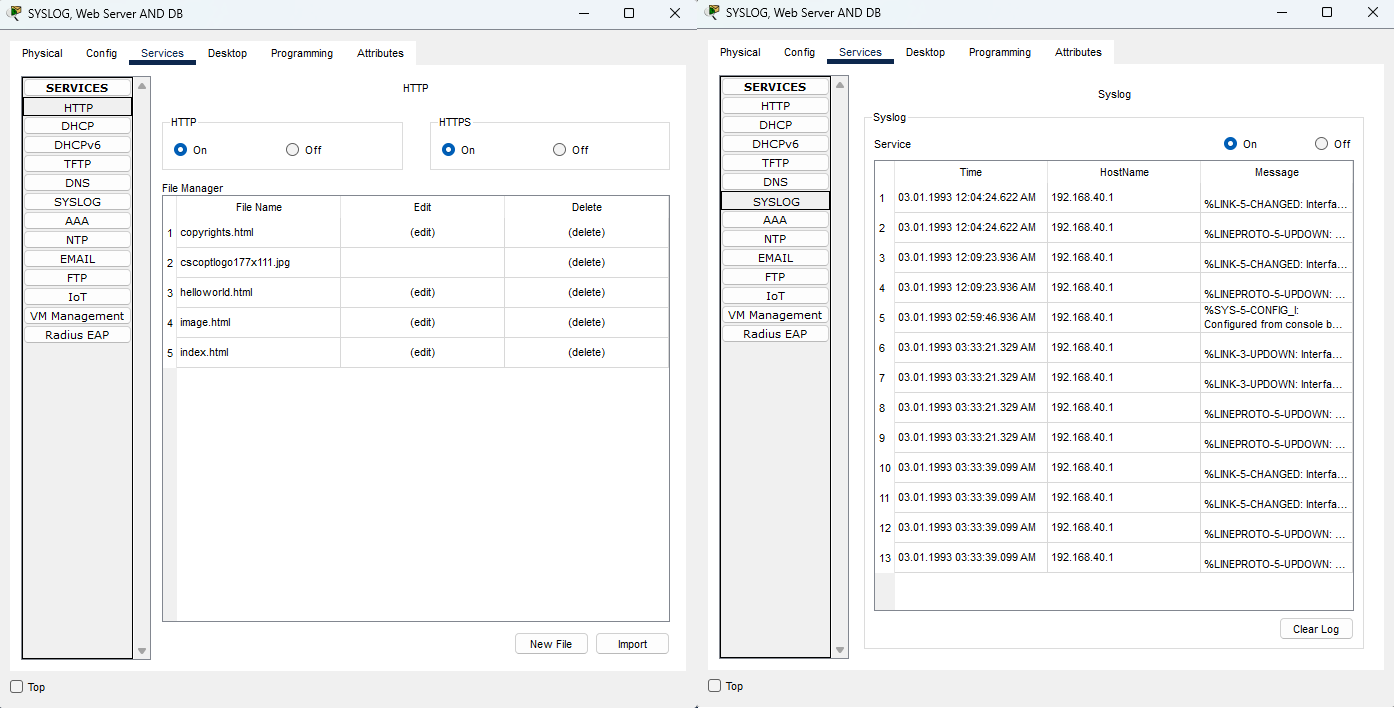Screen dimensions: 1394x708
Task: Click the (edit) link for index.html
Action: click(422, 352)
